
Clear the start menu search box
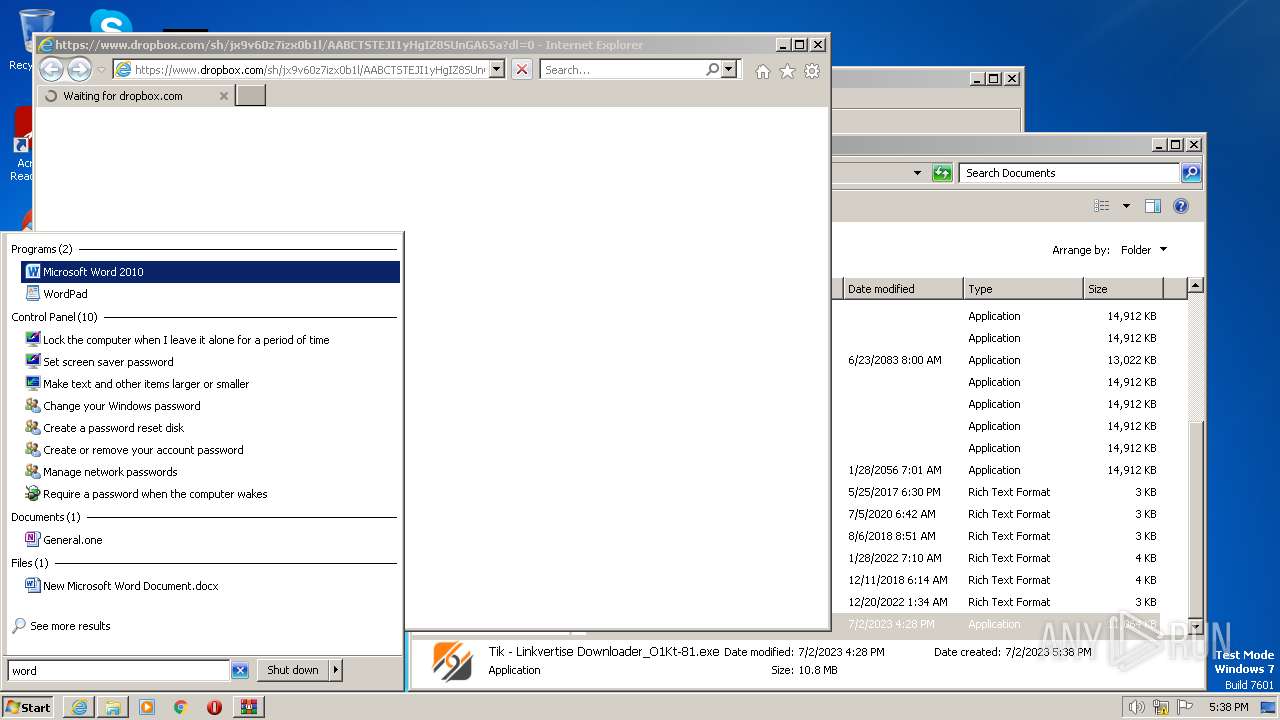(x=240, y=671)
